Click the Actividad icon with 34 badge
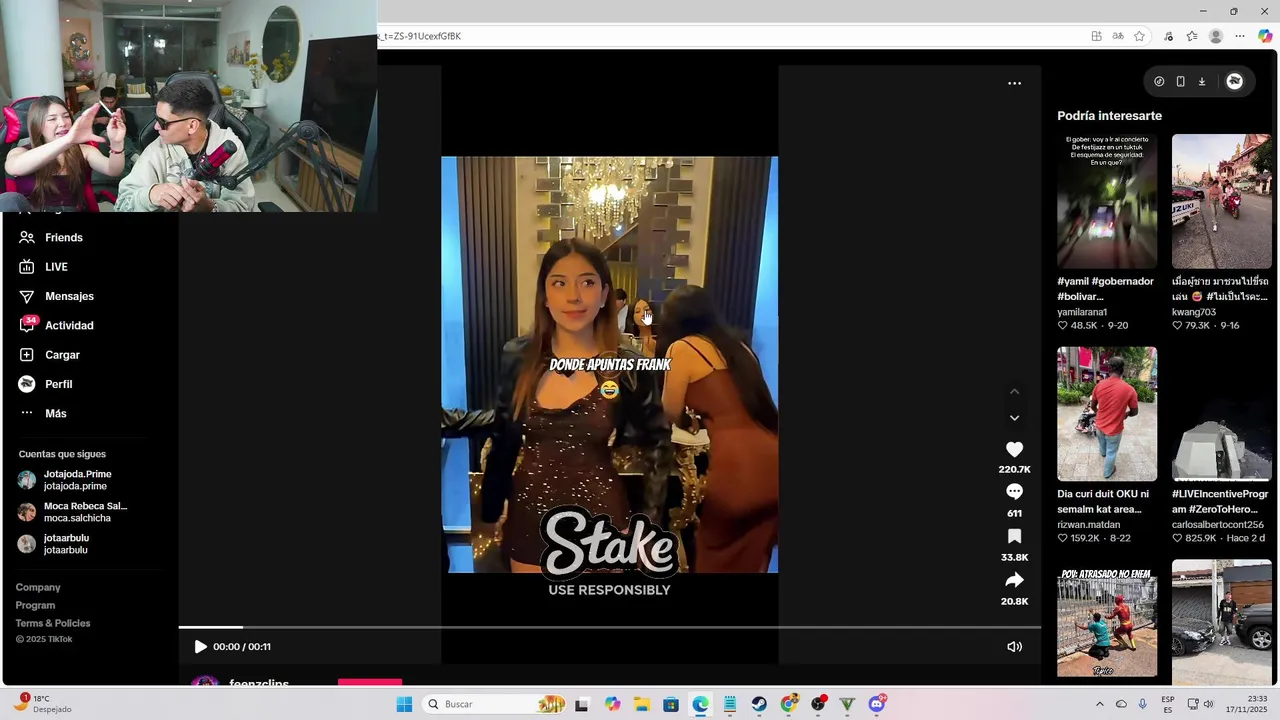1280x720 pixels. [x=27, y=325]
